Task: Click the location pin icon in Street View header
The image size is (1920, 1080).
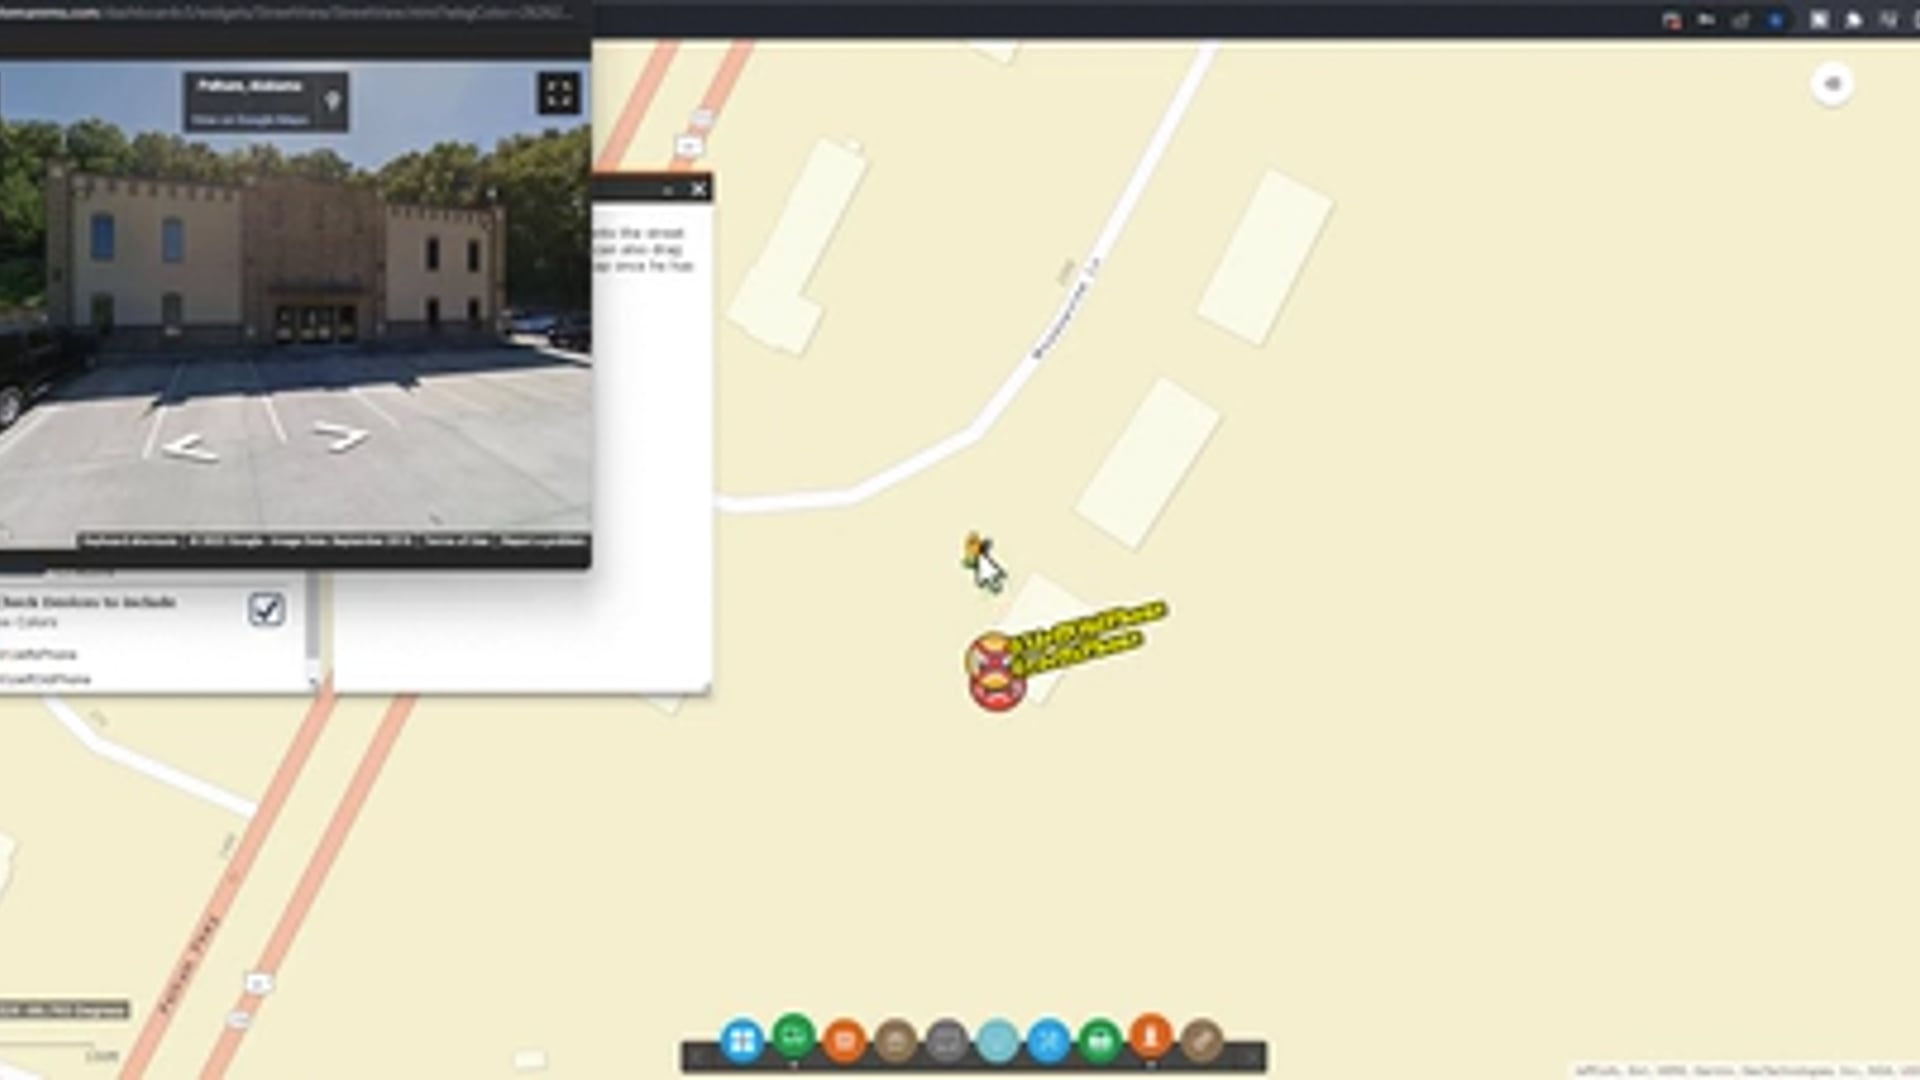Action: [332, 100]
